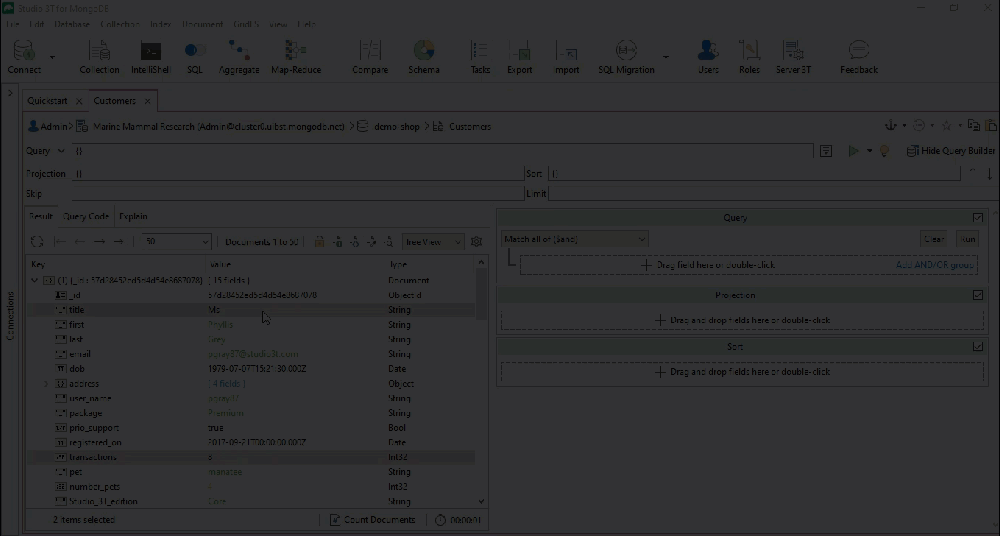Click the Add AND/OR group link
The height and width of the screenshot is (536, 1000).
tap(934, 265)
